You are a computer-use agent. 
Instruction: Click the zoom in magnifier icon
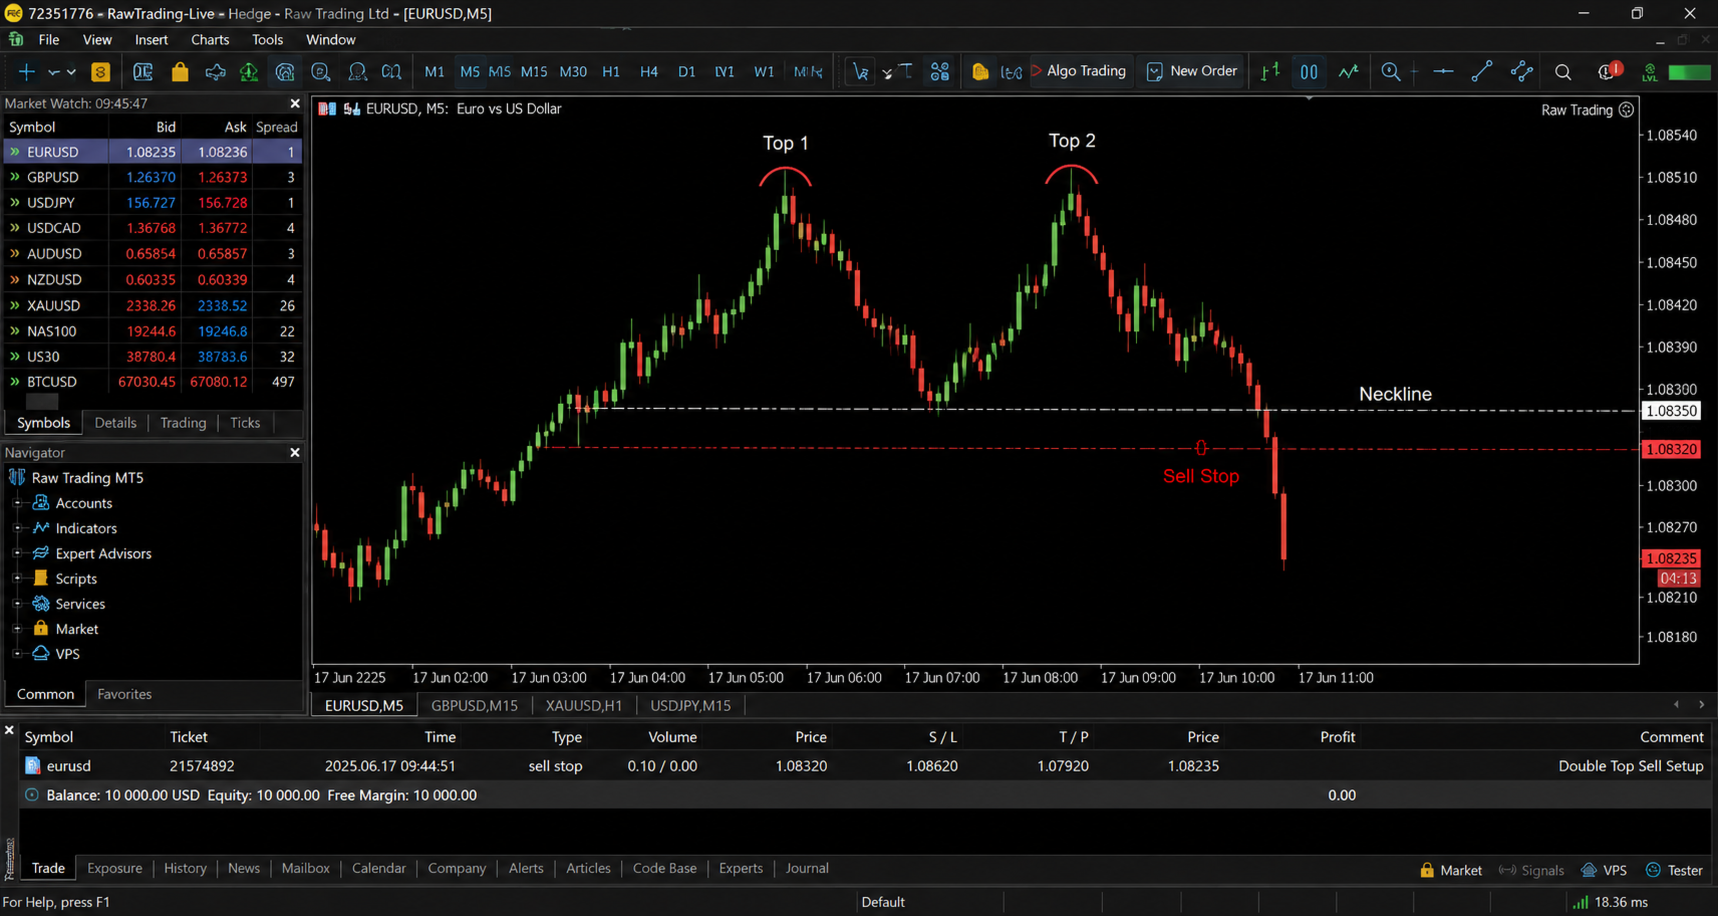point(1390,72)
